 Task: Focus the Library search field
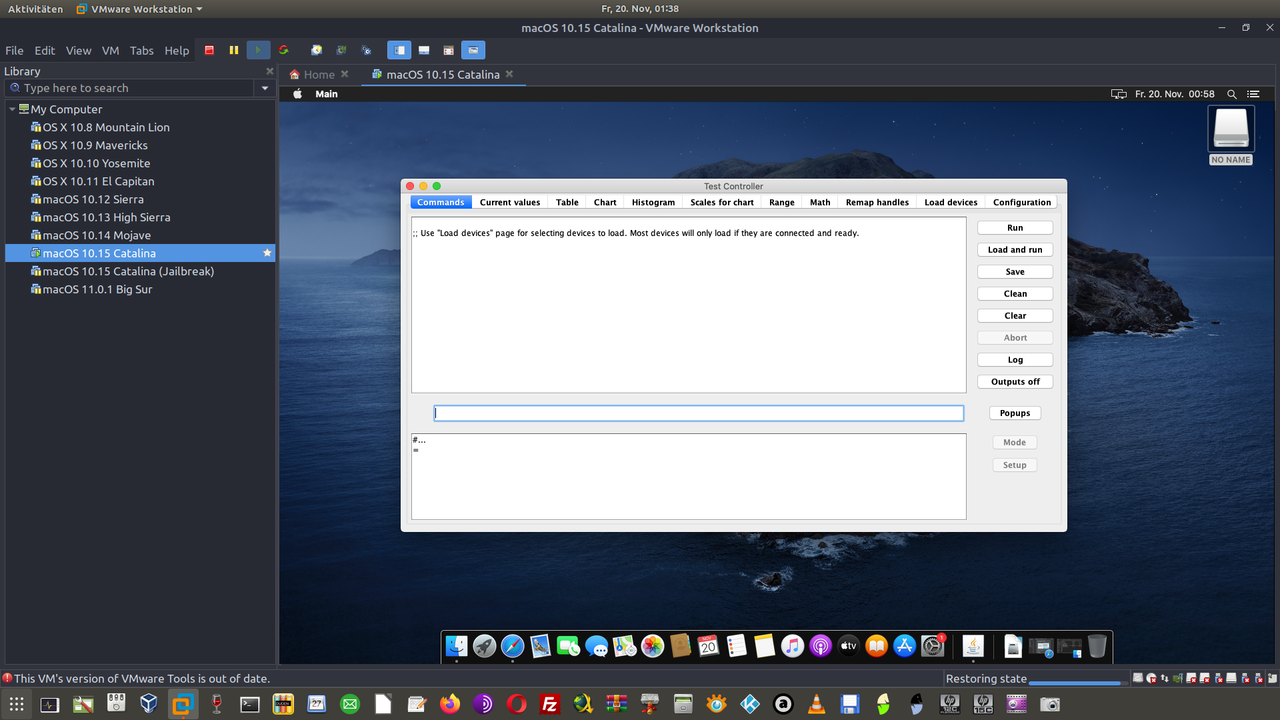130,88
